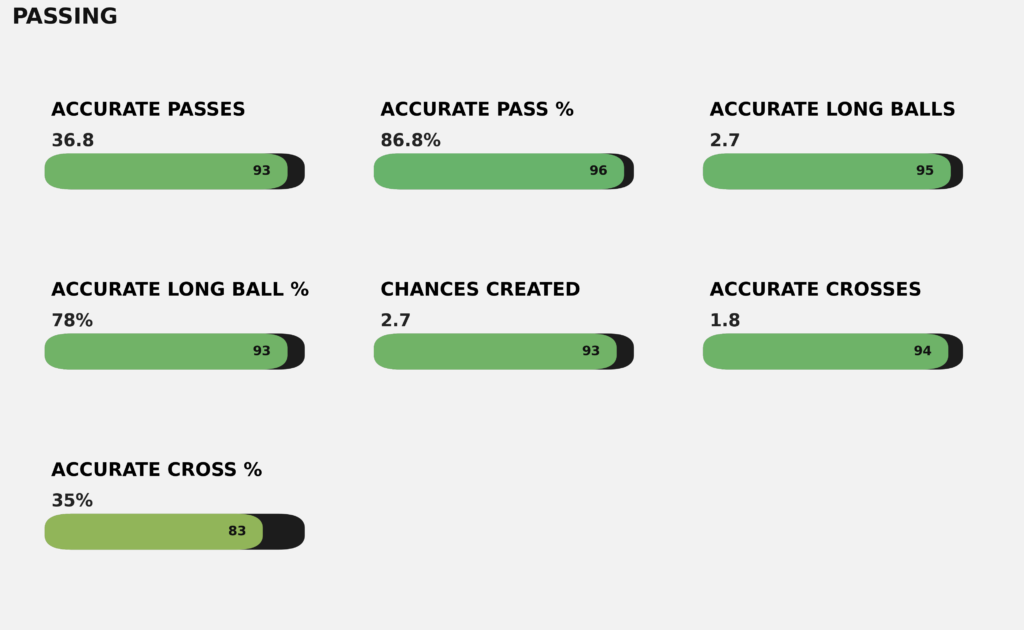Select the ACCURATE LONG BALL % label
The width and height of the screenshot is (1024, 630).
pyautogui.click(x=180, y=290)
